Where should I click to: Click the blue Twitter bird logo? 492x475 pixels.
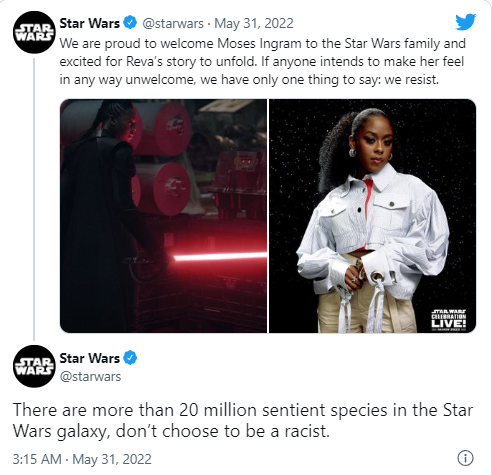pyautogui.click(x=466, y=22)
